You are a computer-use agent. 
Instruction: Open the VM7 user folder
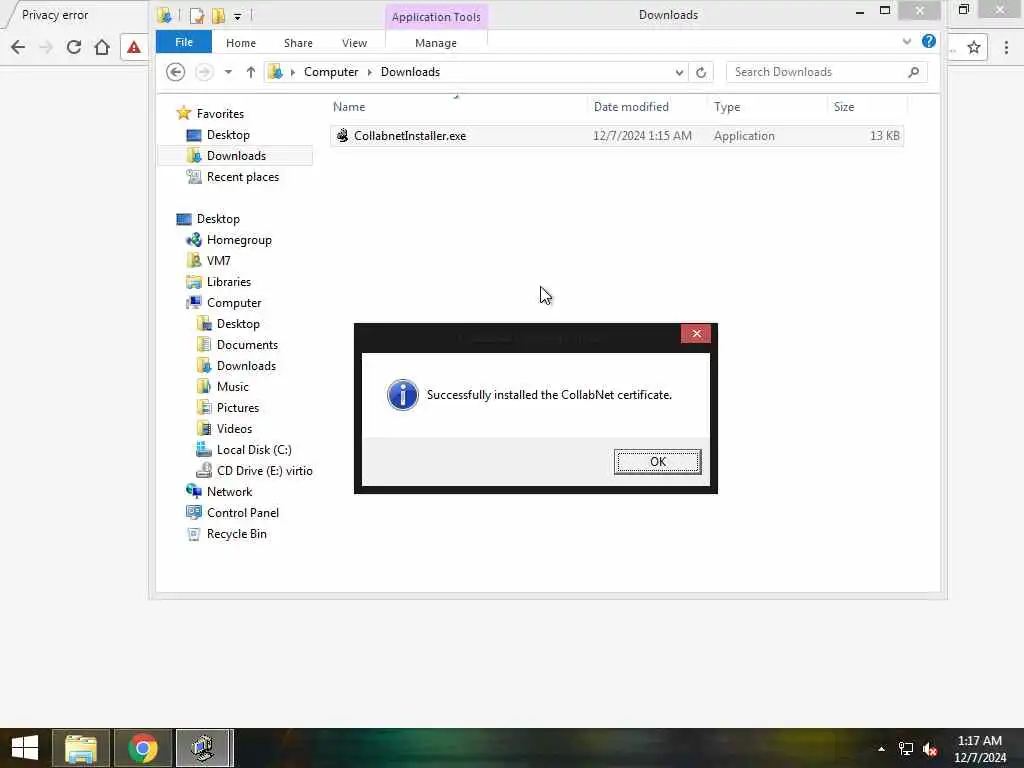pos(218,261)
